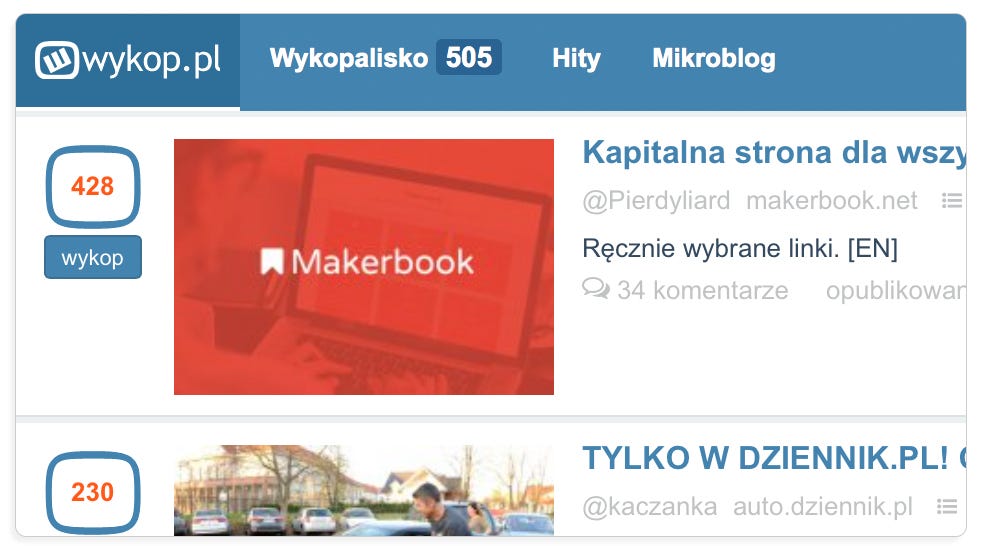
Task: Visit the @Pierdyliard user profile
Action: point(656,201)
